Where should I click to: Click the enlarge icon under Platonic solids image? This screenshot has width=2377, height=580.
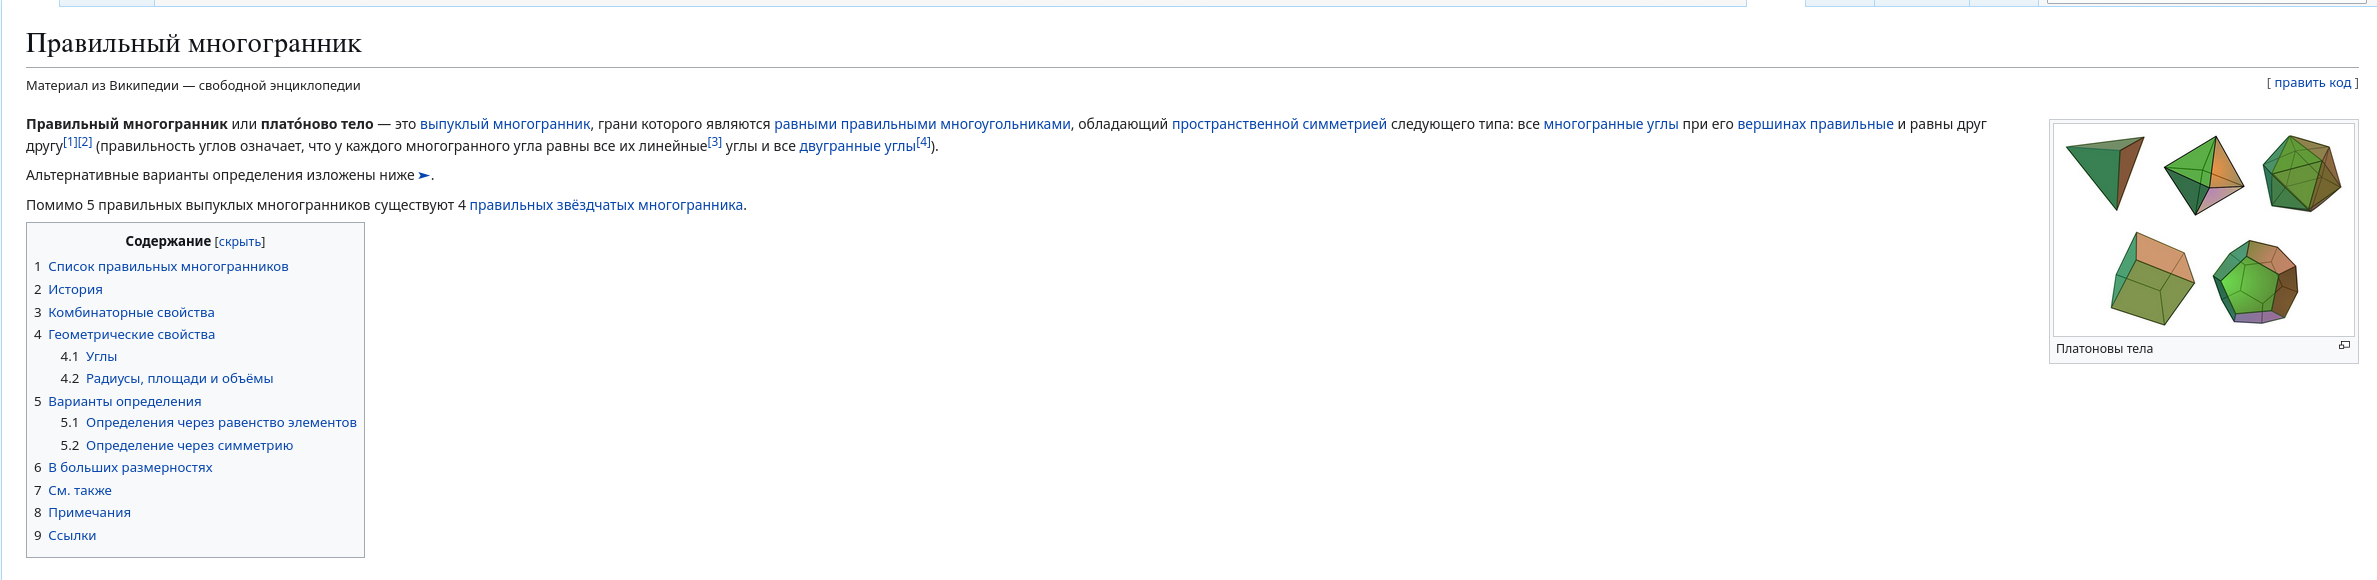coord(2344,345)
